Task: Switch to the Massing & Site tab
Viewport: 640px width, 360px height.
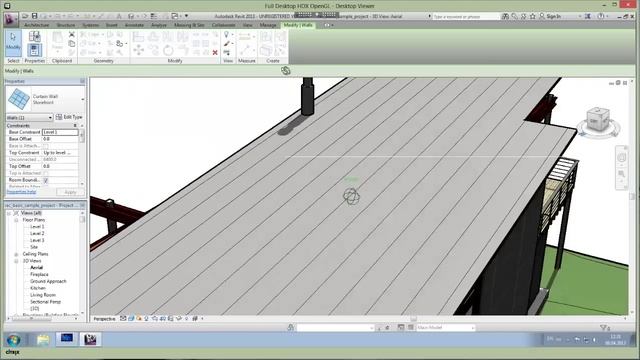Action: click(189, 25)
